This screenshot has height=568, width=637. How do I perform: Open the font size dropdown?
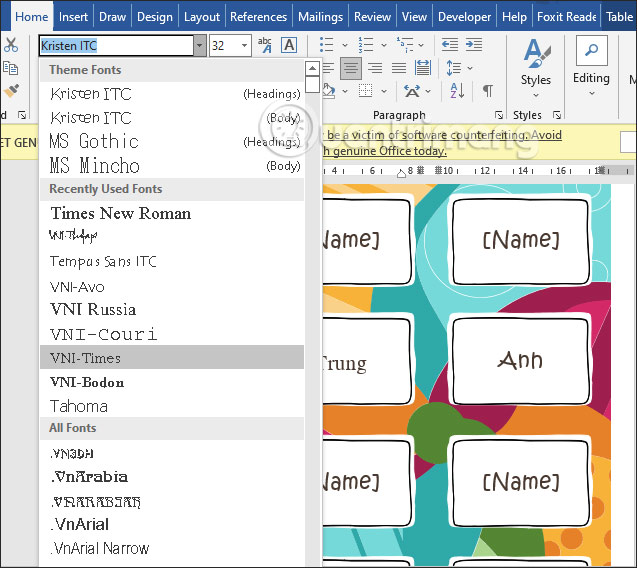click(244, 46)
